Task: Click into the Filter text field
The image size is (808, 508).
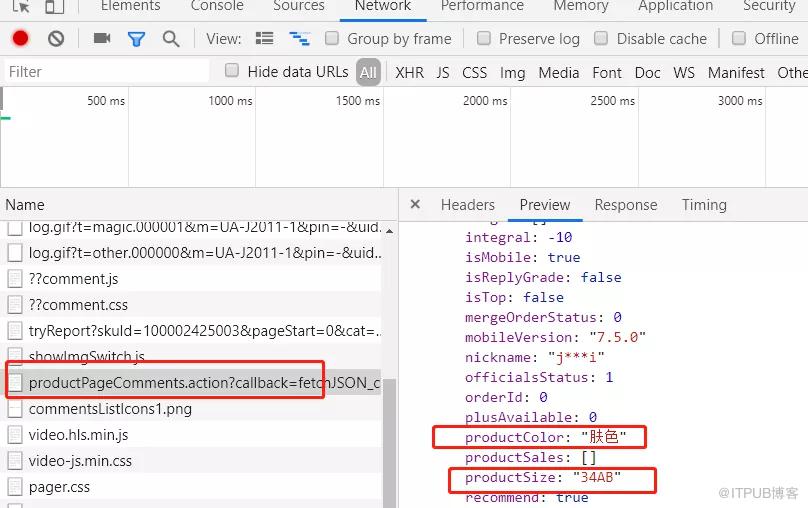Action: click(x=107, y=72)
